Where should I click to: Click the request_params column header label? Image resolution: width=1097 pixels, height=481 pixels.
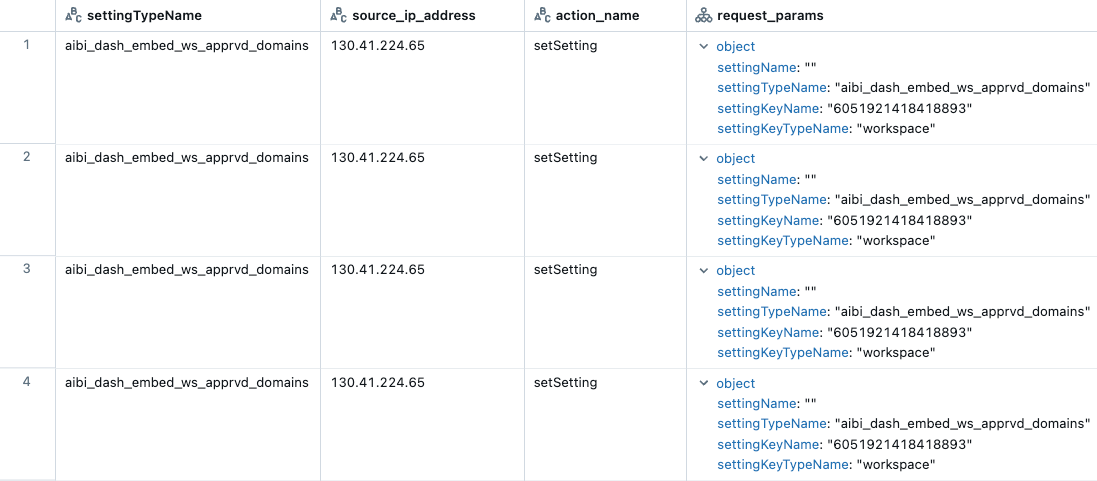click(x=770, y=16)
